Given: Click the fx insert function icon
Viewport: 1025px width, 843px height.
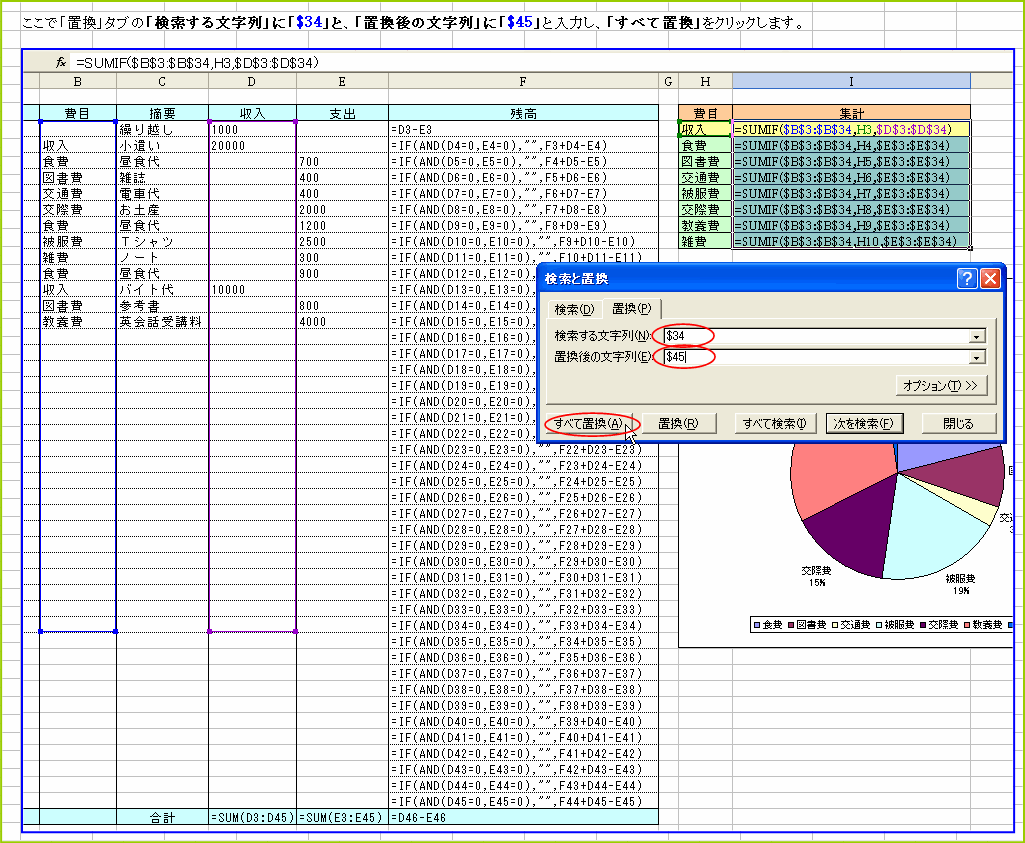Looking at the screenshot, I should coord(61,63).
